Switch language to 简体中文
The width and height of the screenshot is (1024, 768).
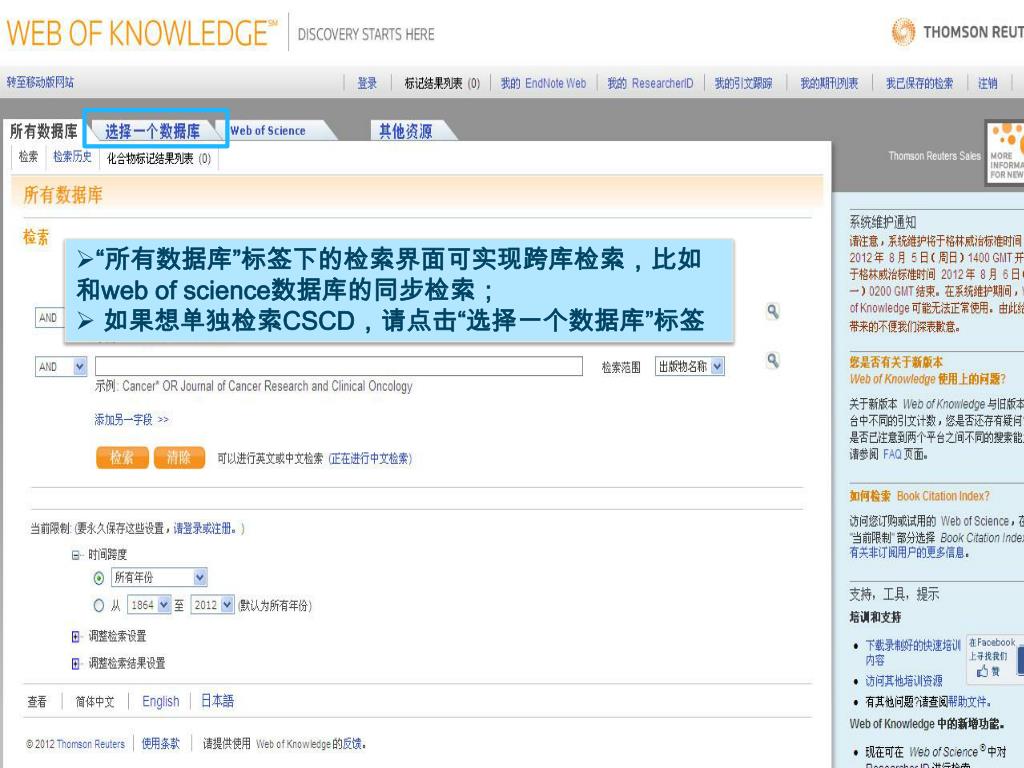click(x=95, y=701)
